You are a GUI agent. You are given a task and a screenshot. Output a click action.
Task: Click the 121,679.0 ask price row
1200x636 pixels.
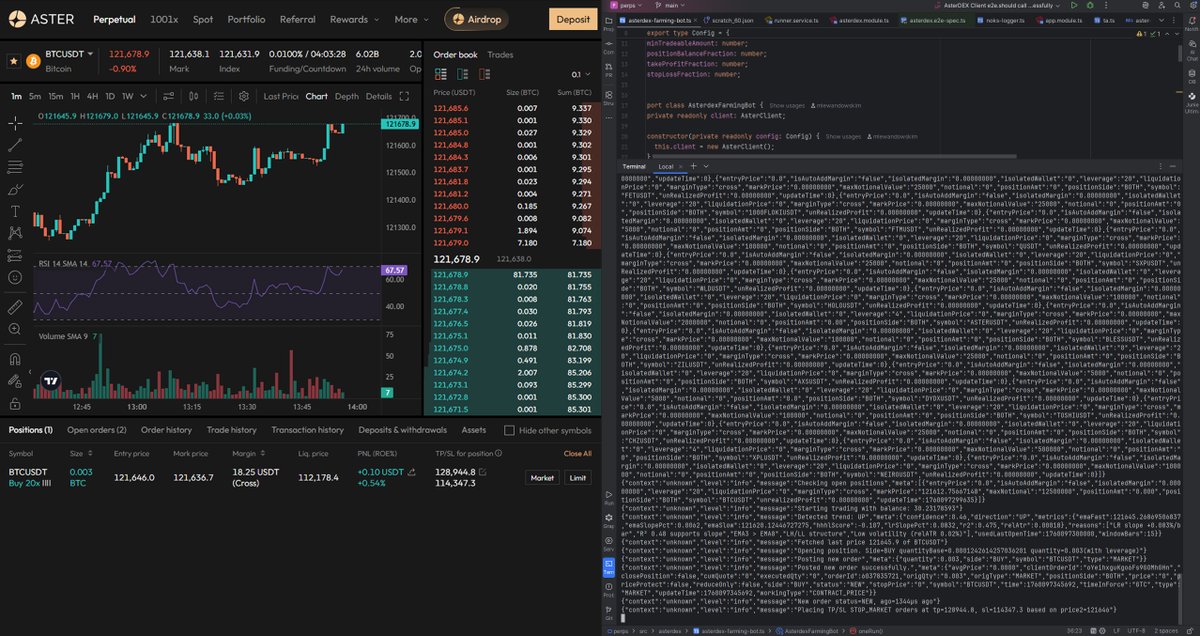(x=511, y=241)
